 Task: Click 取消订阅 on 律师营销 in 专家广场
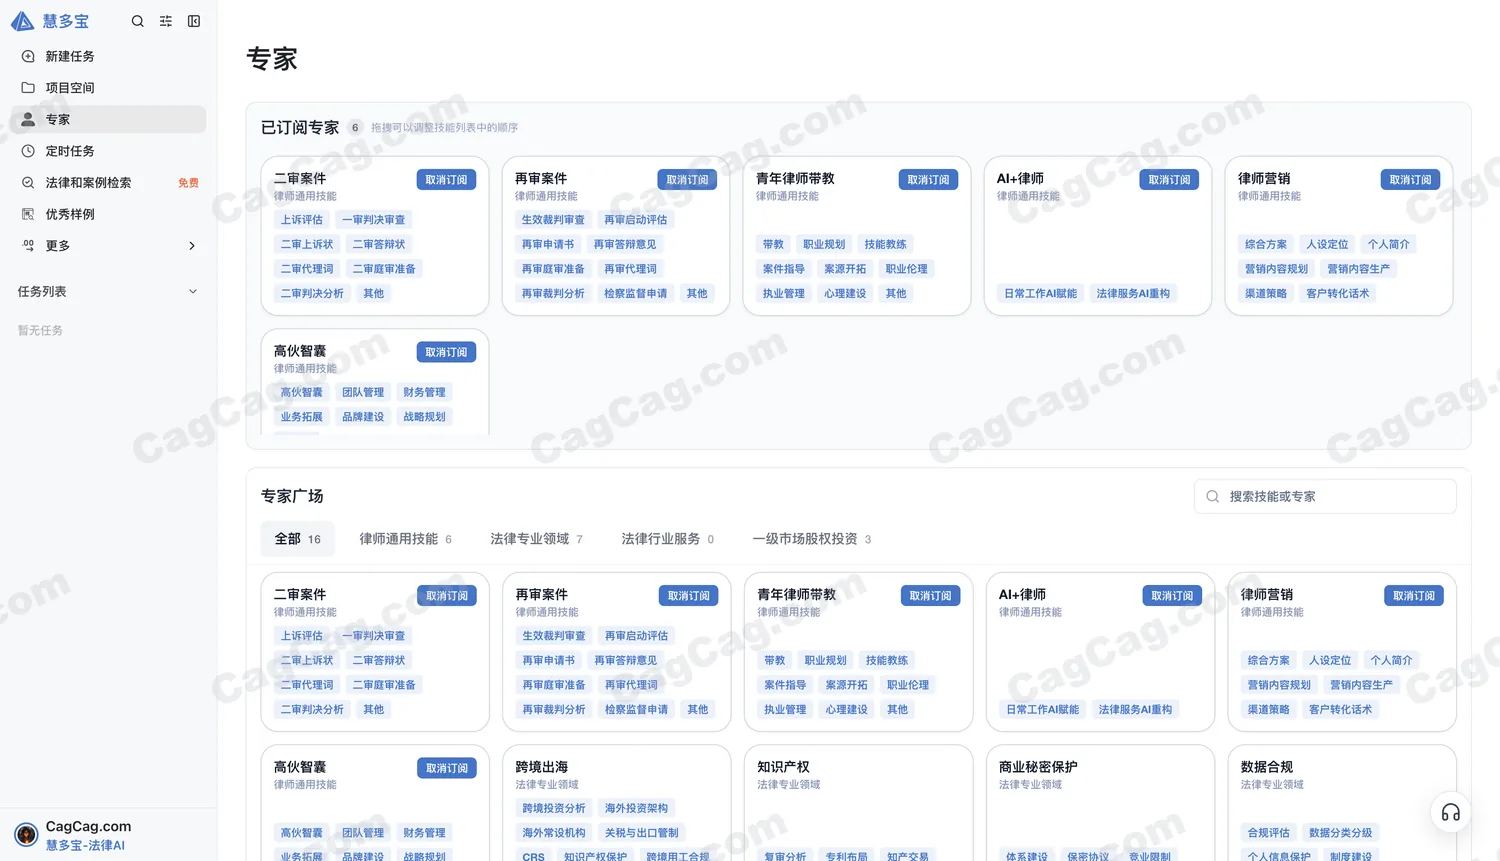(x=1414, y=596)
